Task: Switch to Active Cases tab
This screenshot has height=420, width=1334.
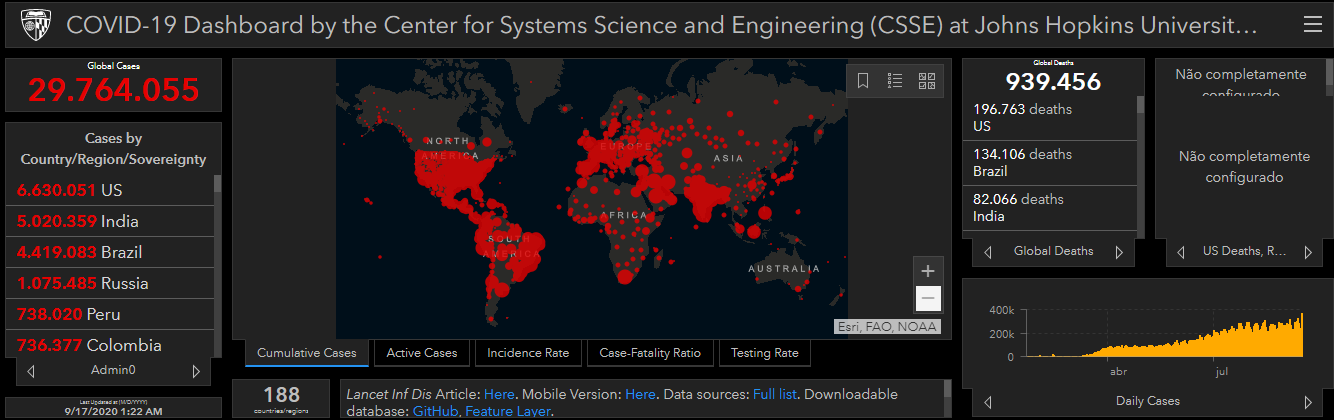Action: [422, 353]
